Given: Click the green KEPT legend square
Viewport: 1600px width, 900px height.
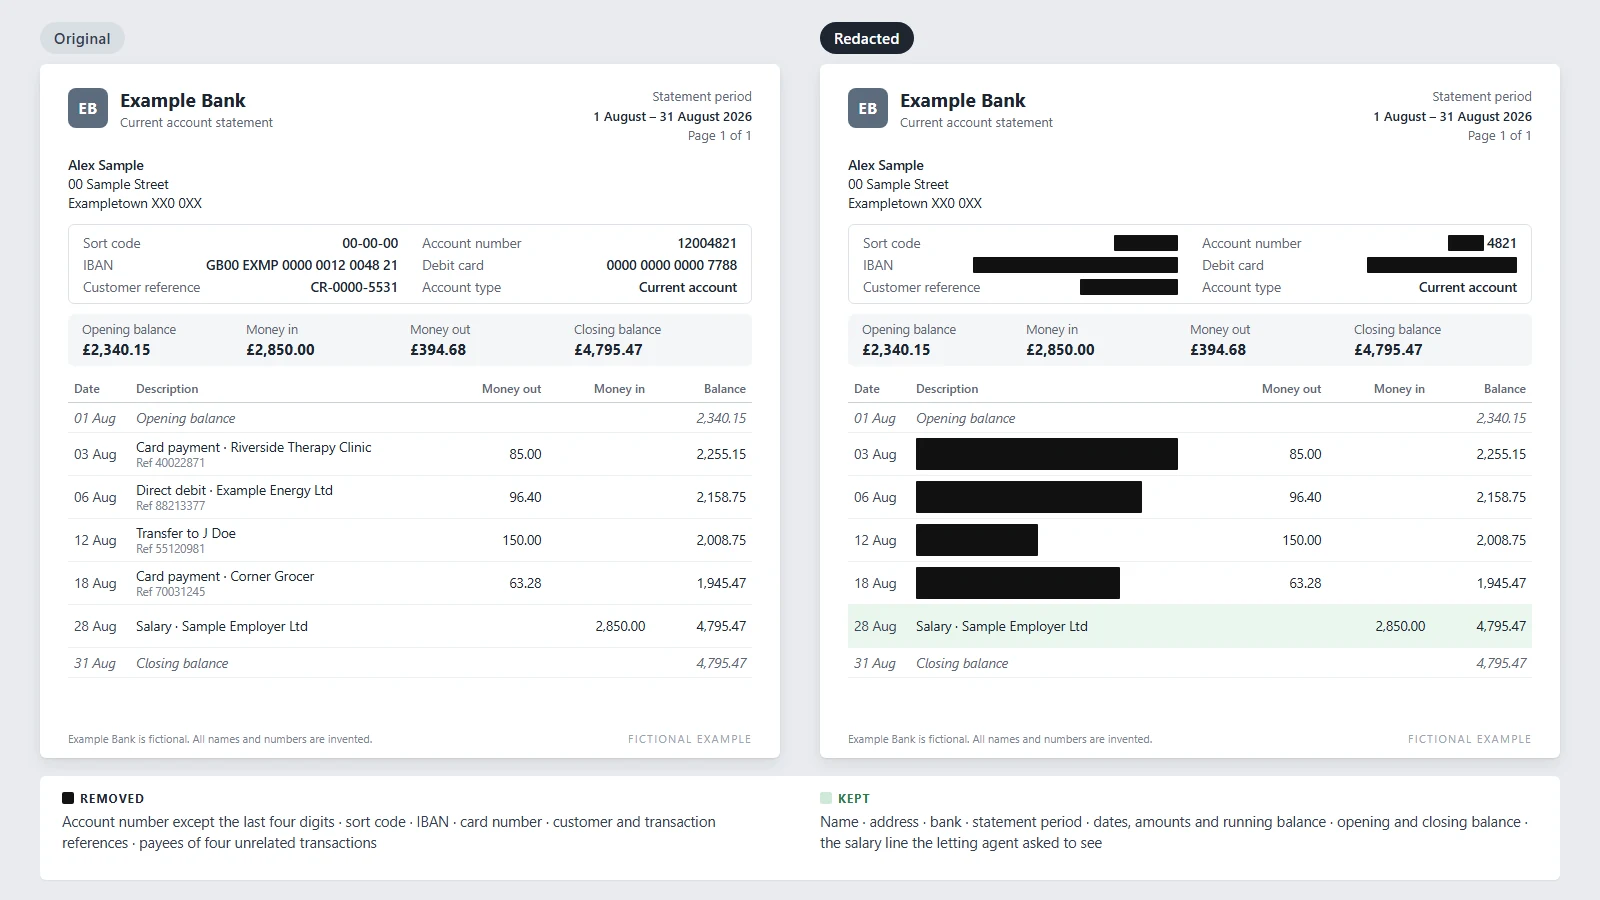Looking at the screenshot, I should pyautogui.click(x=826, y=798).
